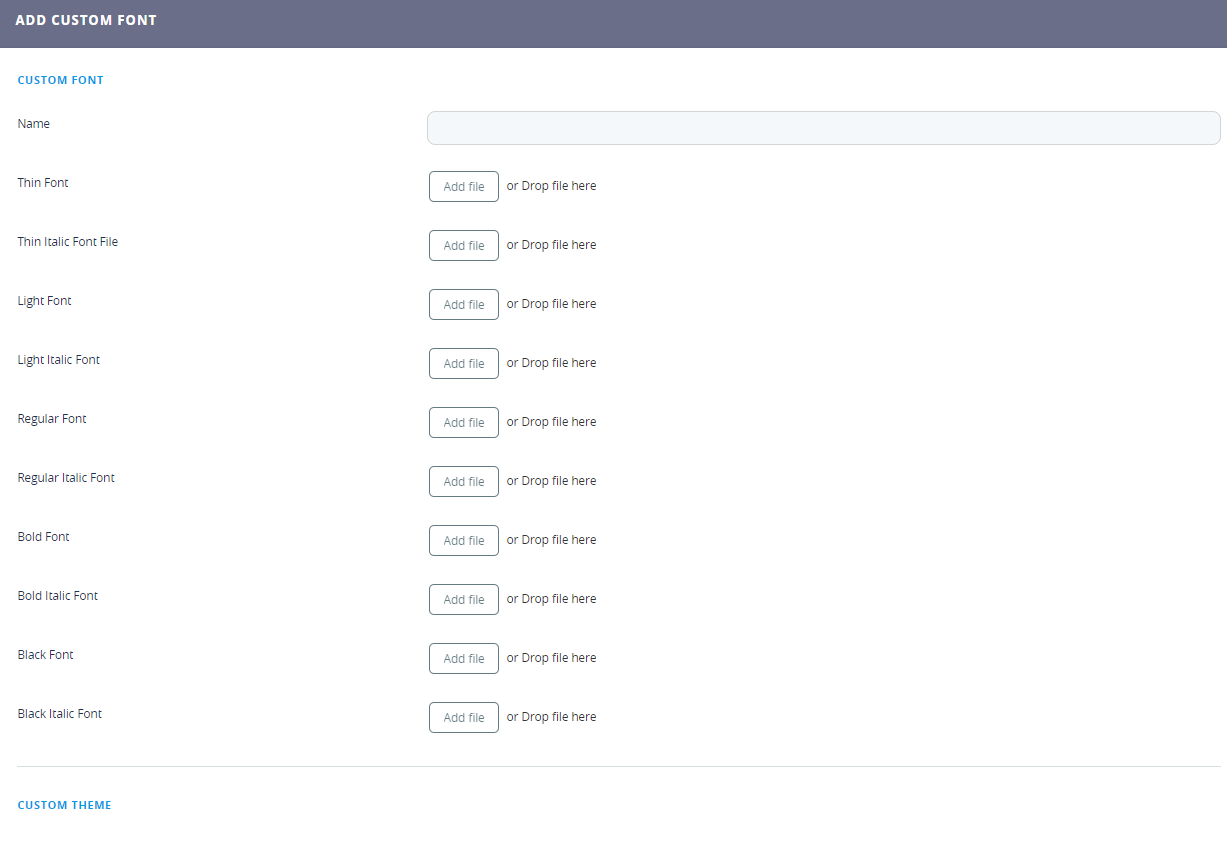Screen dimensions: 1227x852
Task: Click the Custom Theme section heading
Action: (64, 805)
